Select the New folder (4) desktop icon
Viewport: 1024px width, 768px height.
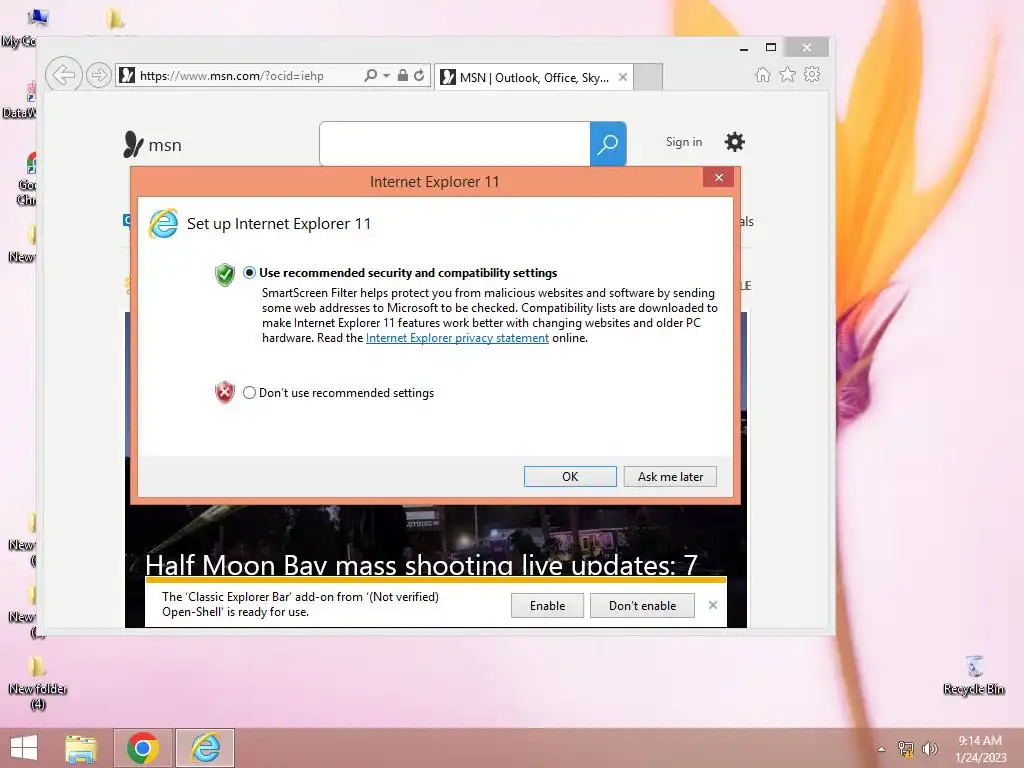pyautogui.click(x=38, y=683)
